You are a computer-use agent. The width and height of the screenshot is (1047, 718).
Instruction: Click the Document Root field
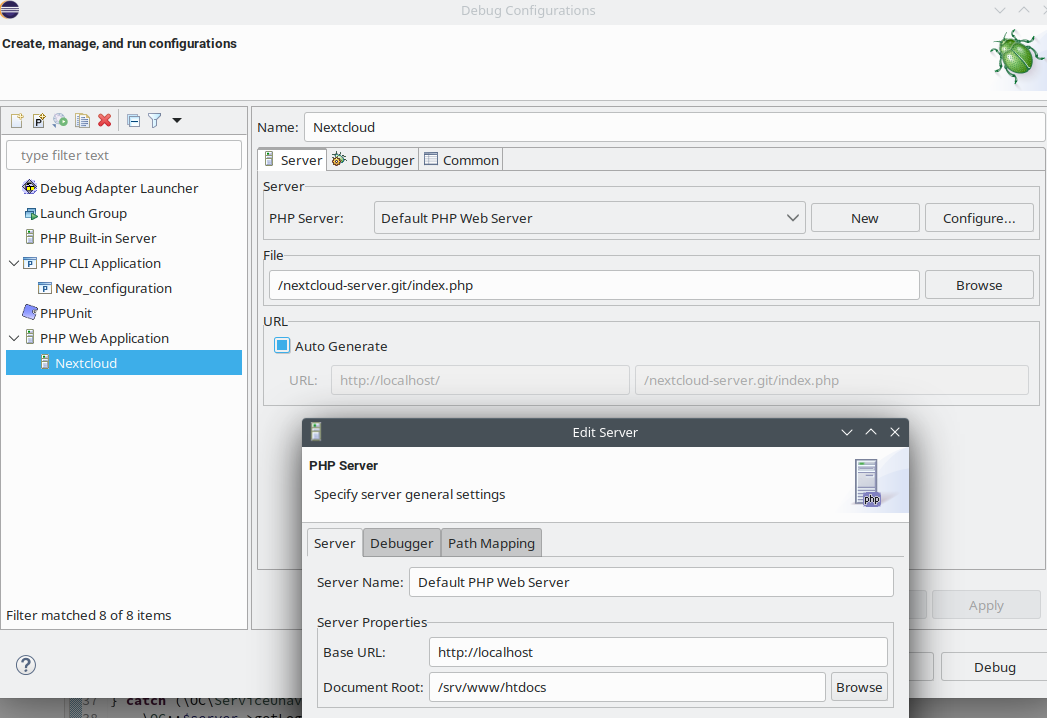coord(627,687)
